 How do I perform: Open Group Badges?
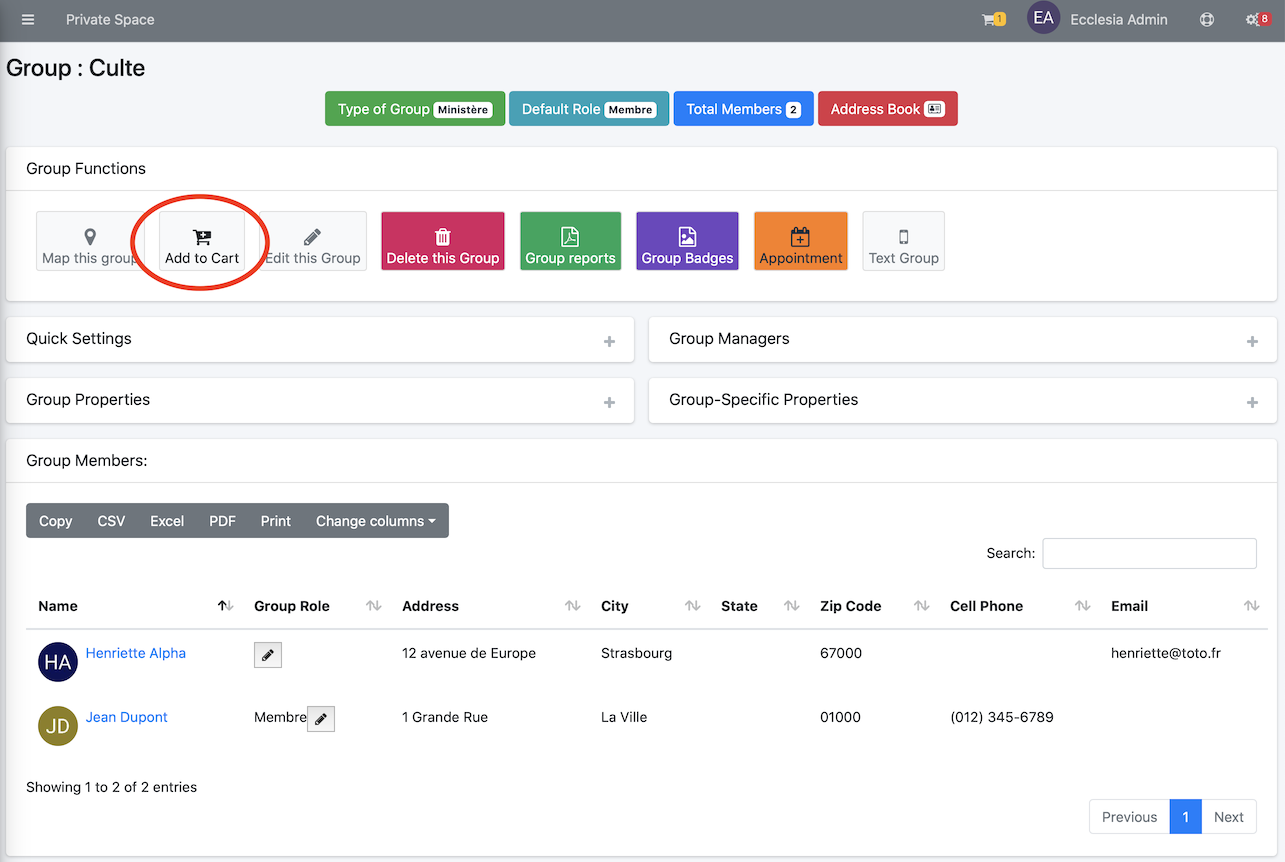coord(687,241)
